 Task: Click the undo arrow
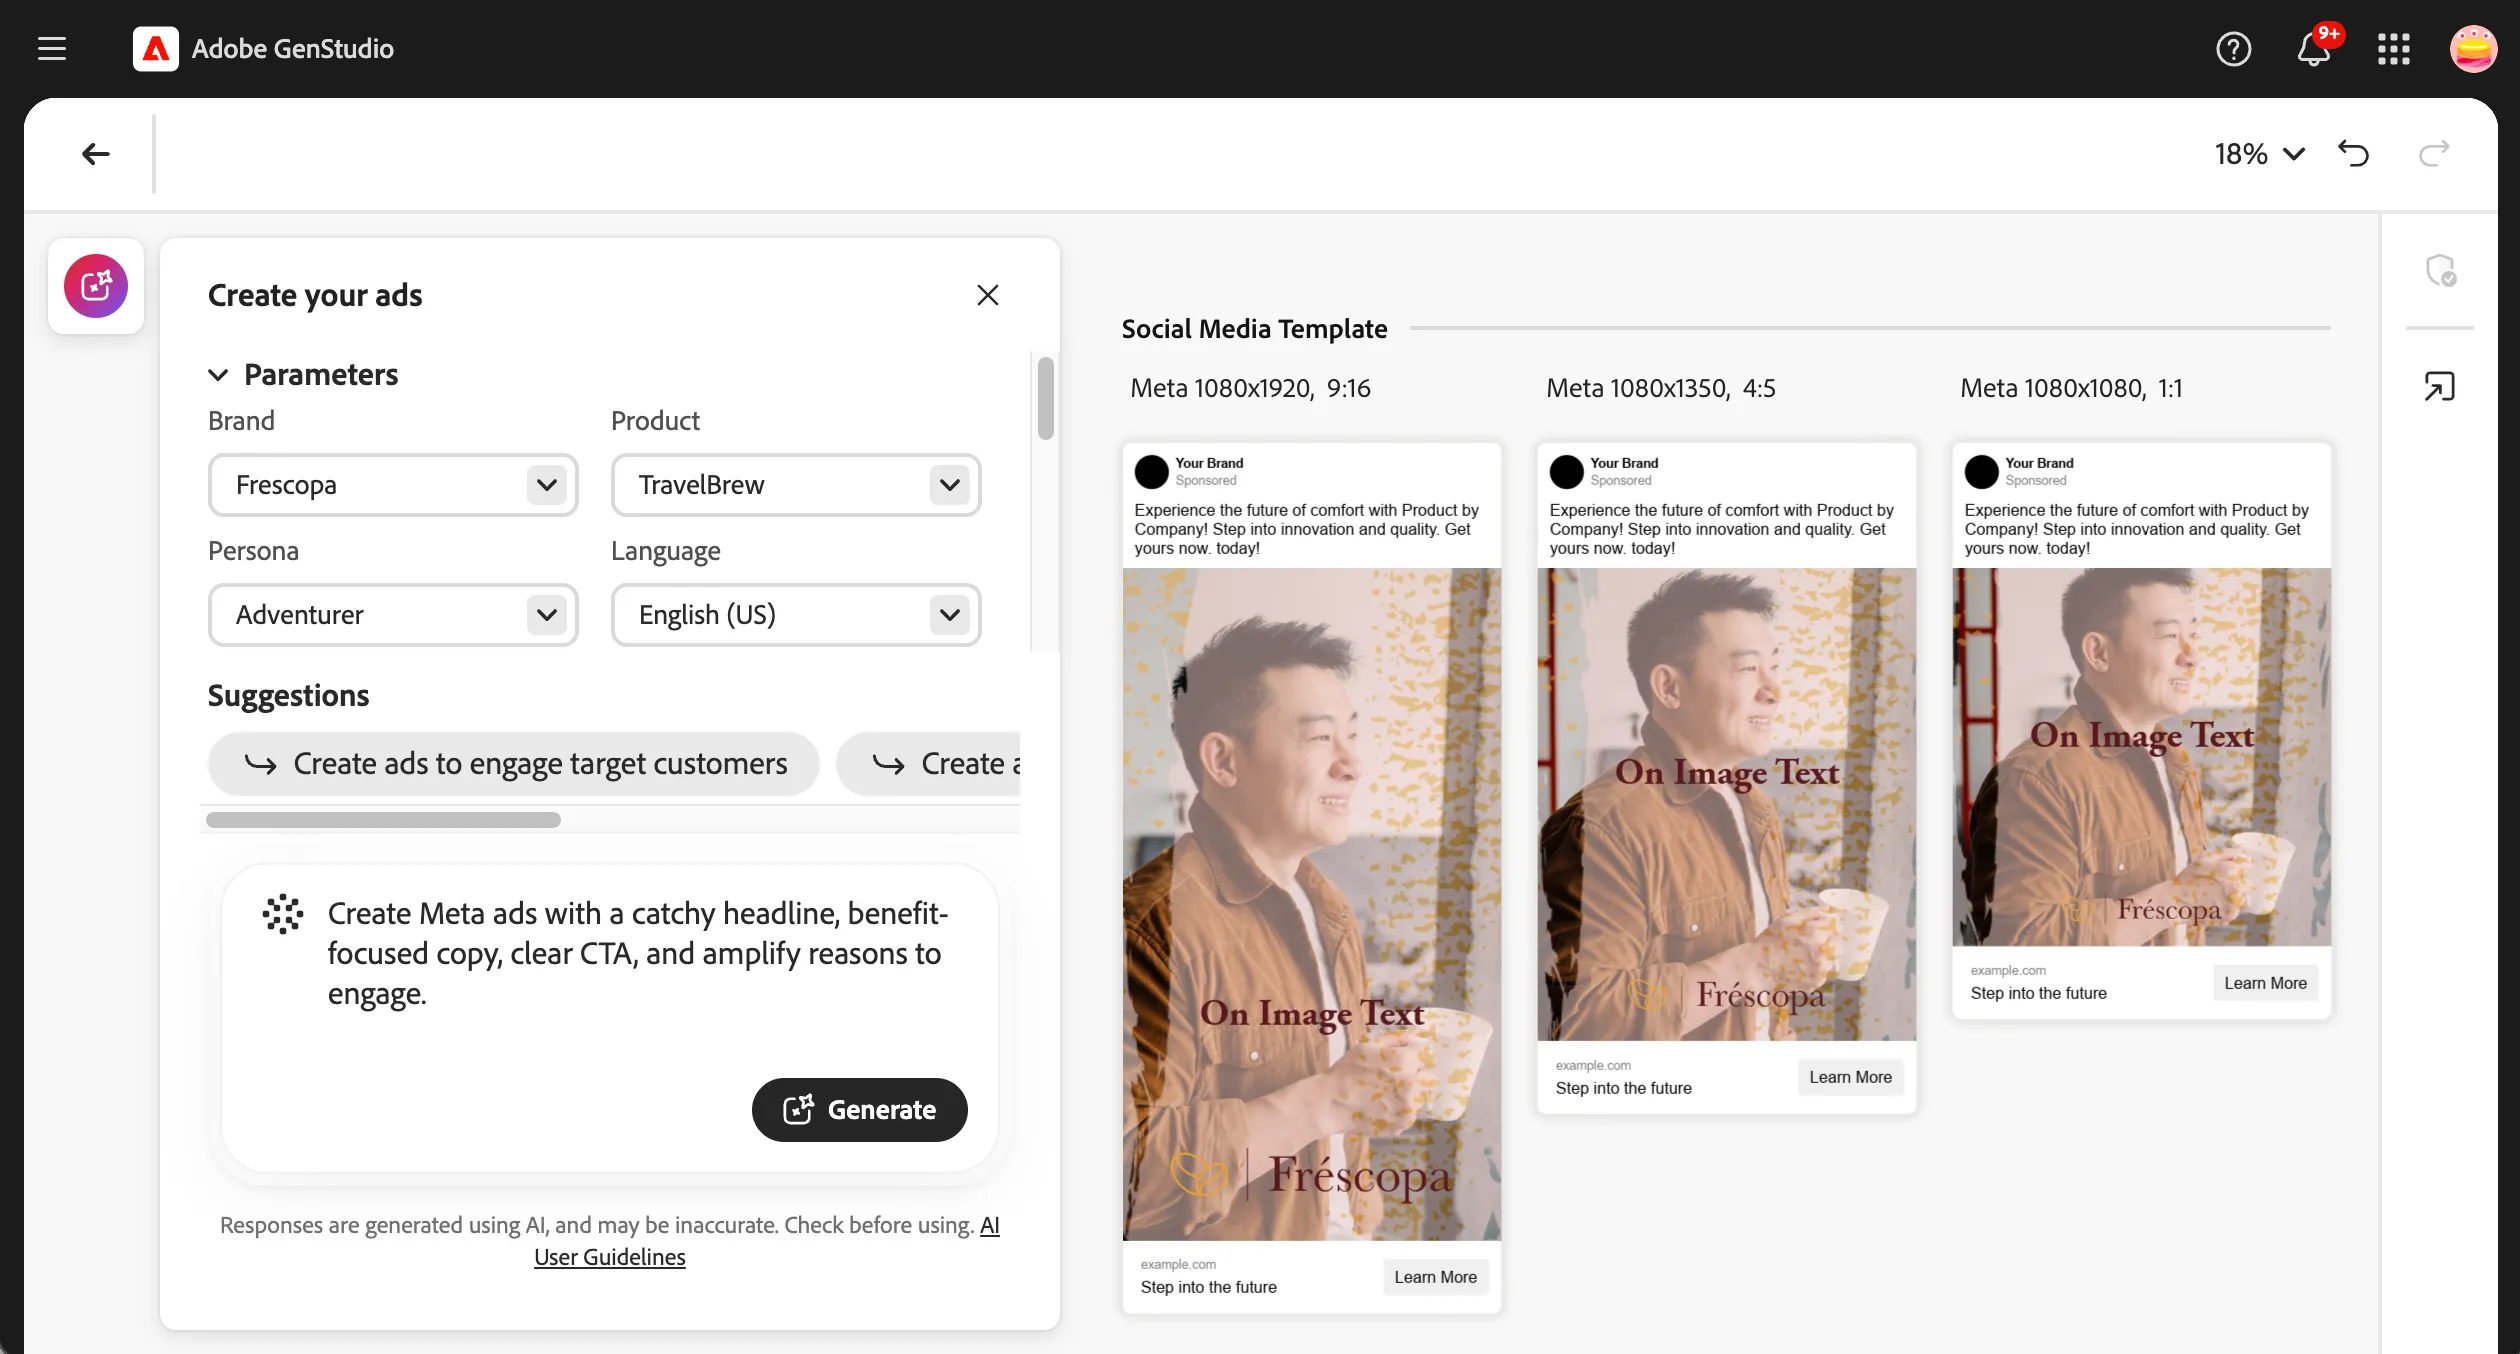point(2354,154)
